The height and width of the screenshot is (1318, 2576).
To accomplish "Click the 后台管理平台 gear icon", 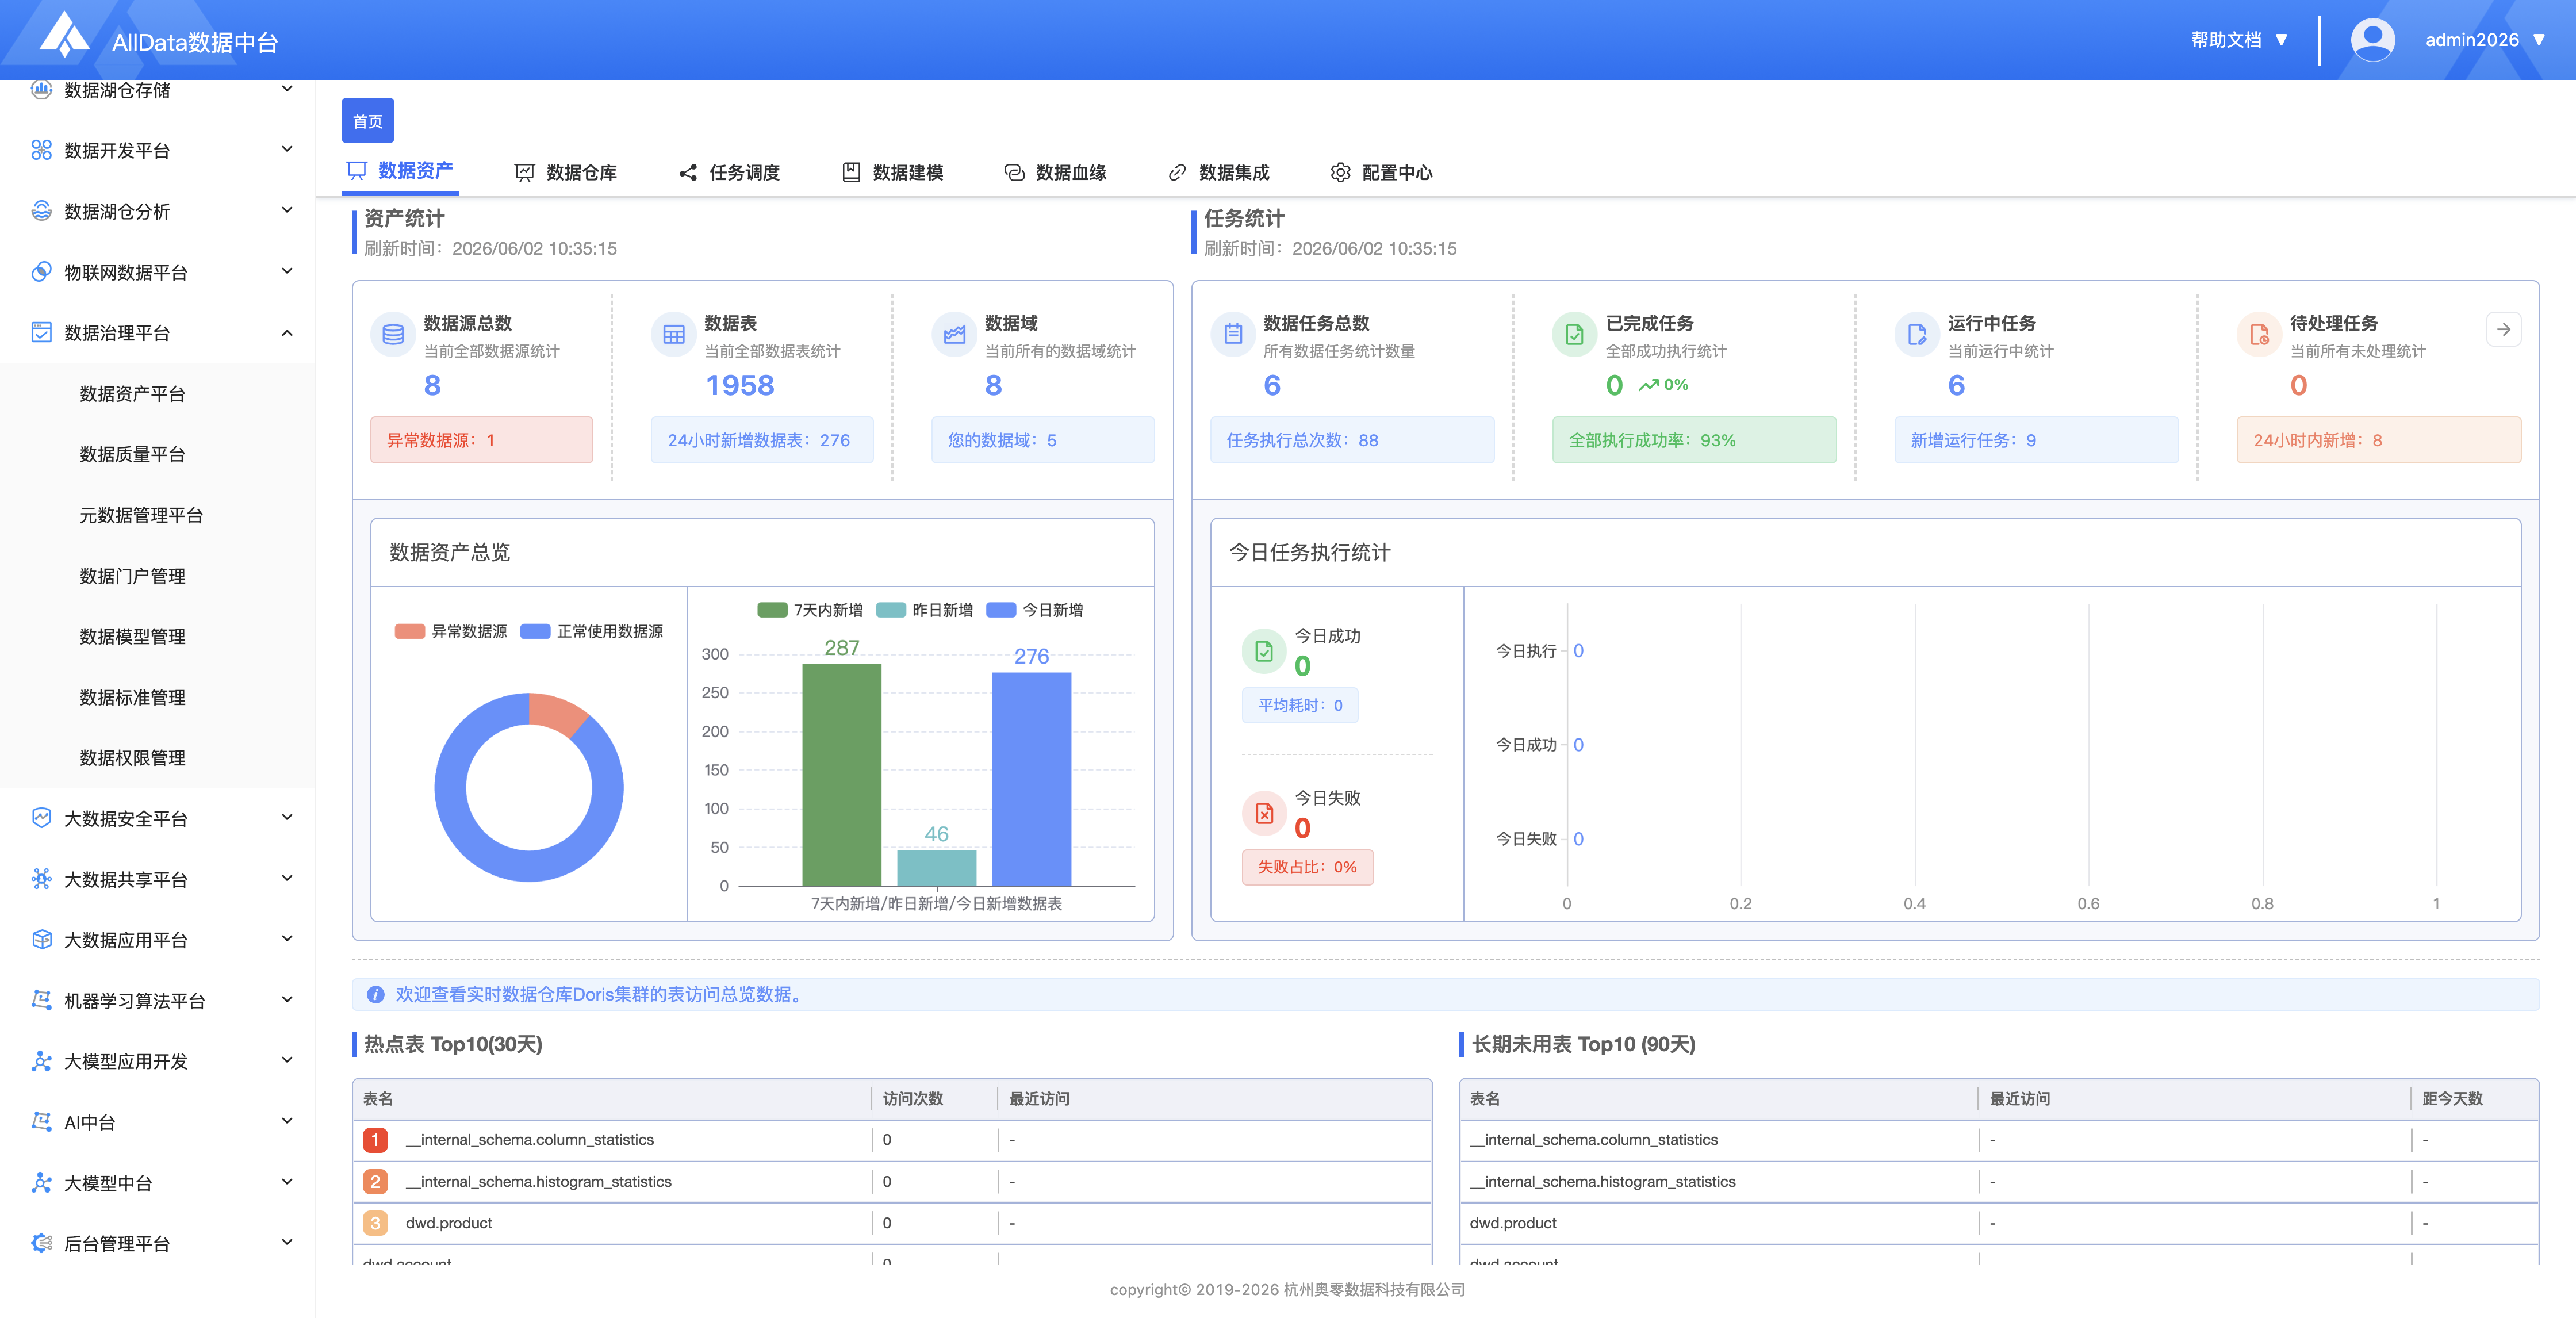I will pos(41,1243).
